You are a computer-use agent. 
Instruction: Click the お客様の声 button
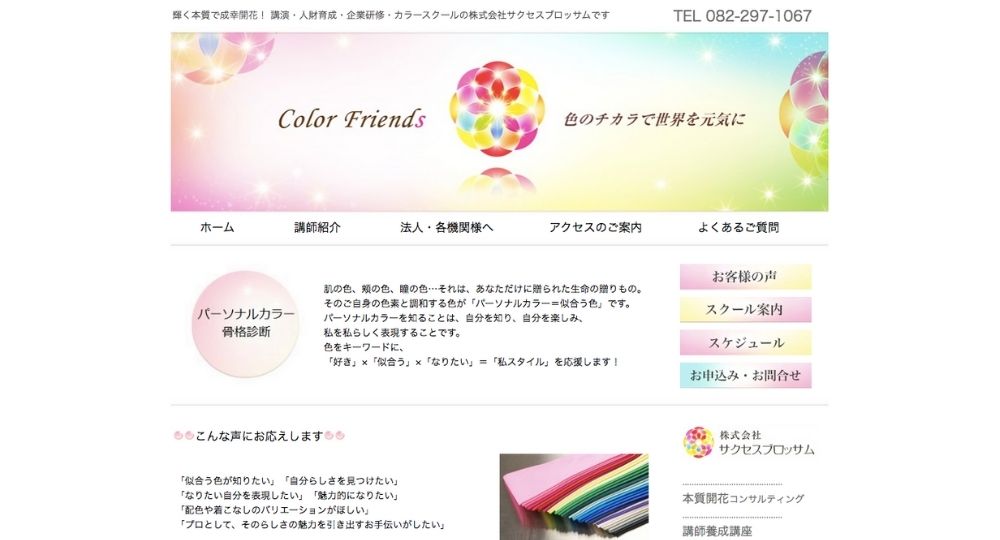click(746, 277)
